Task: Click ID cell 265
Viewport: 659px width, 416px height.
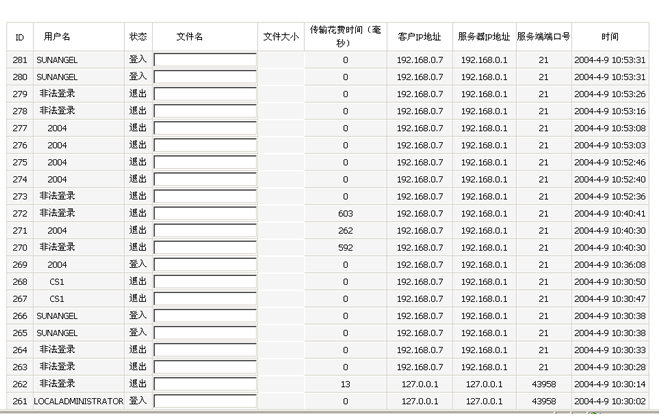Action: coord(20,333)
